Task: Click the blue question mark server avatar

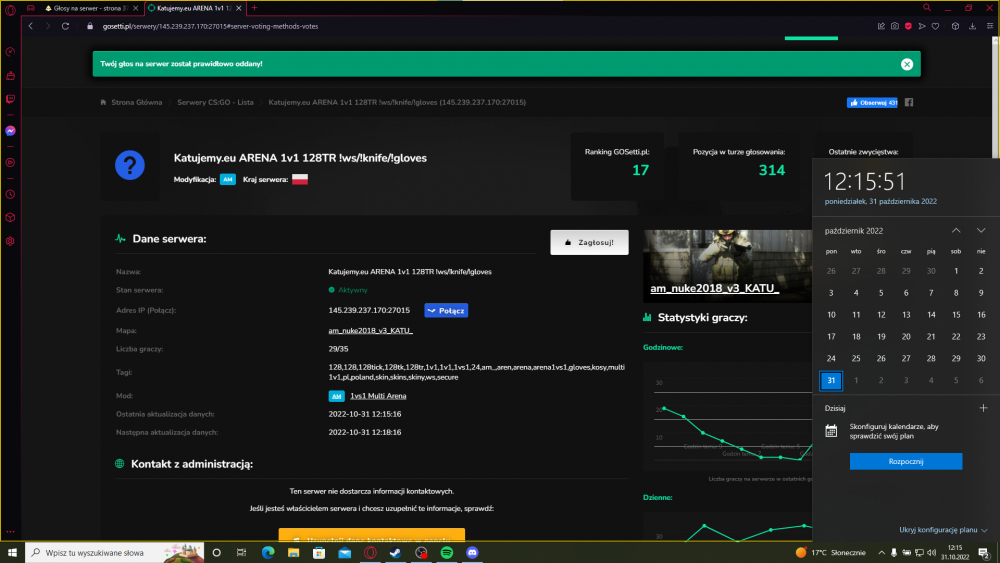Action: pyautogui.click(x=130, y=165)
